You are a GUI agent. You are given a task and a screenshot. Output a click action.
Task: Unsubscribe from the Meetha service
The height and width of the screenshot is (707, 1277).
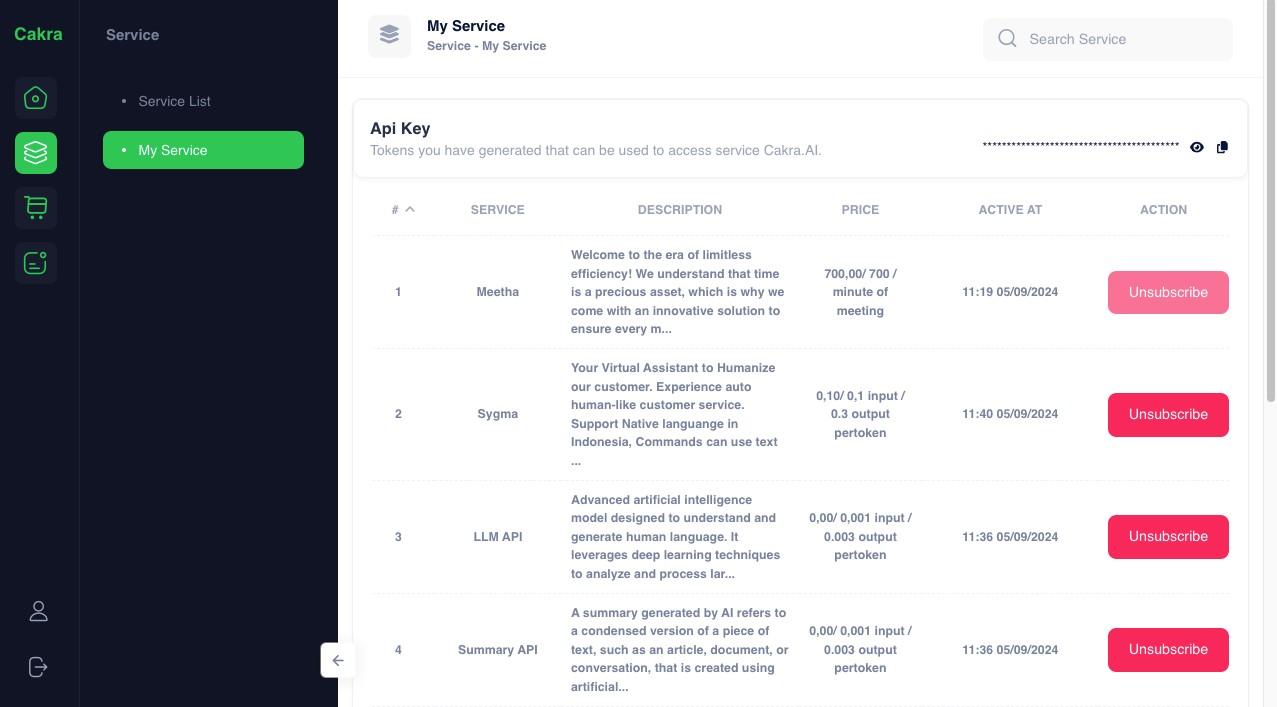tap(1168, 292)
